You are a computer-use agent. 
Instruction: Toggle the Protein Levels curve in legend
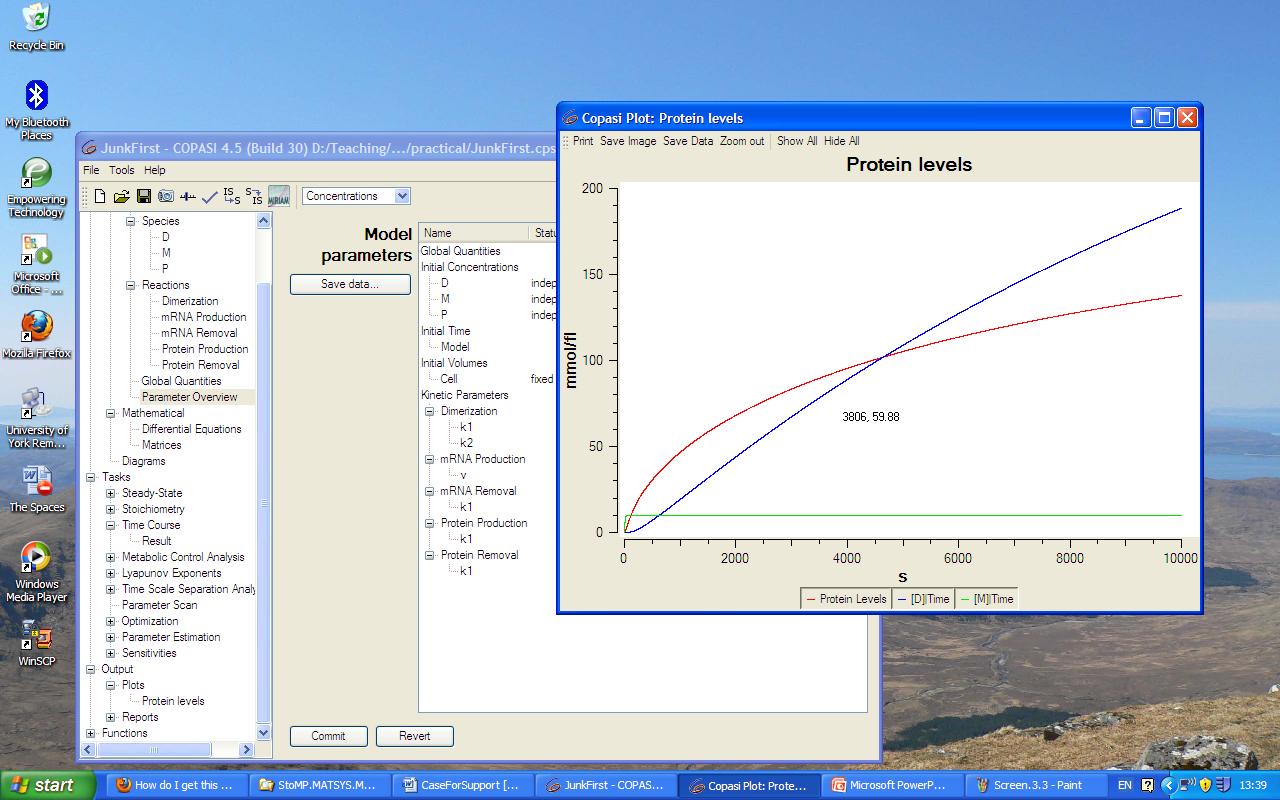(x=845, y=599)
